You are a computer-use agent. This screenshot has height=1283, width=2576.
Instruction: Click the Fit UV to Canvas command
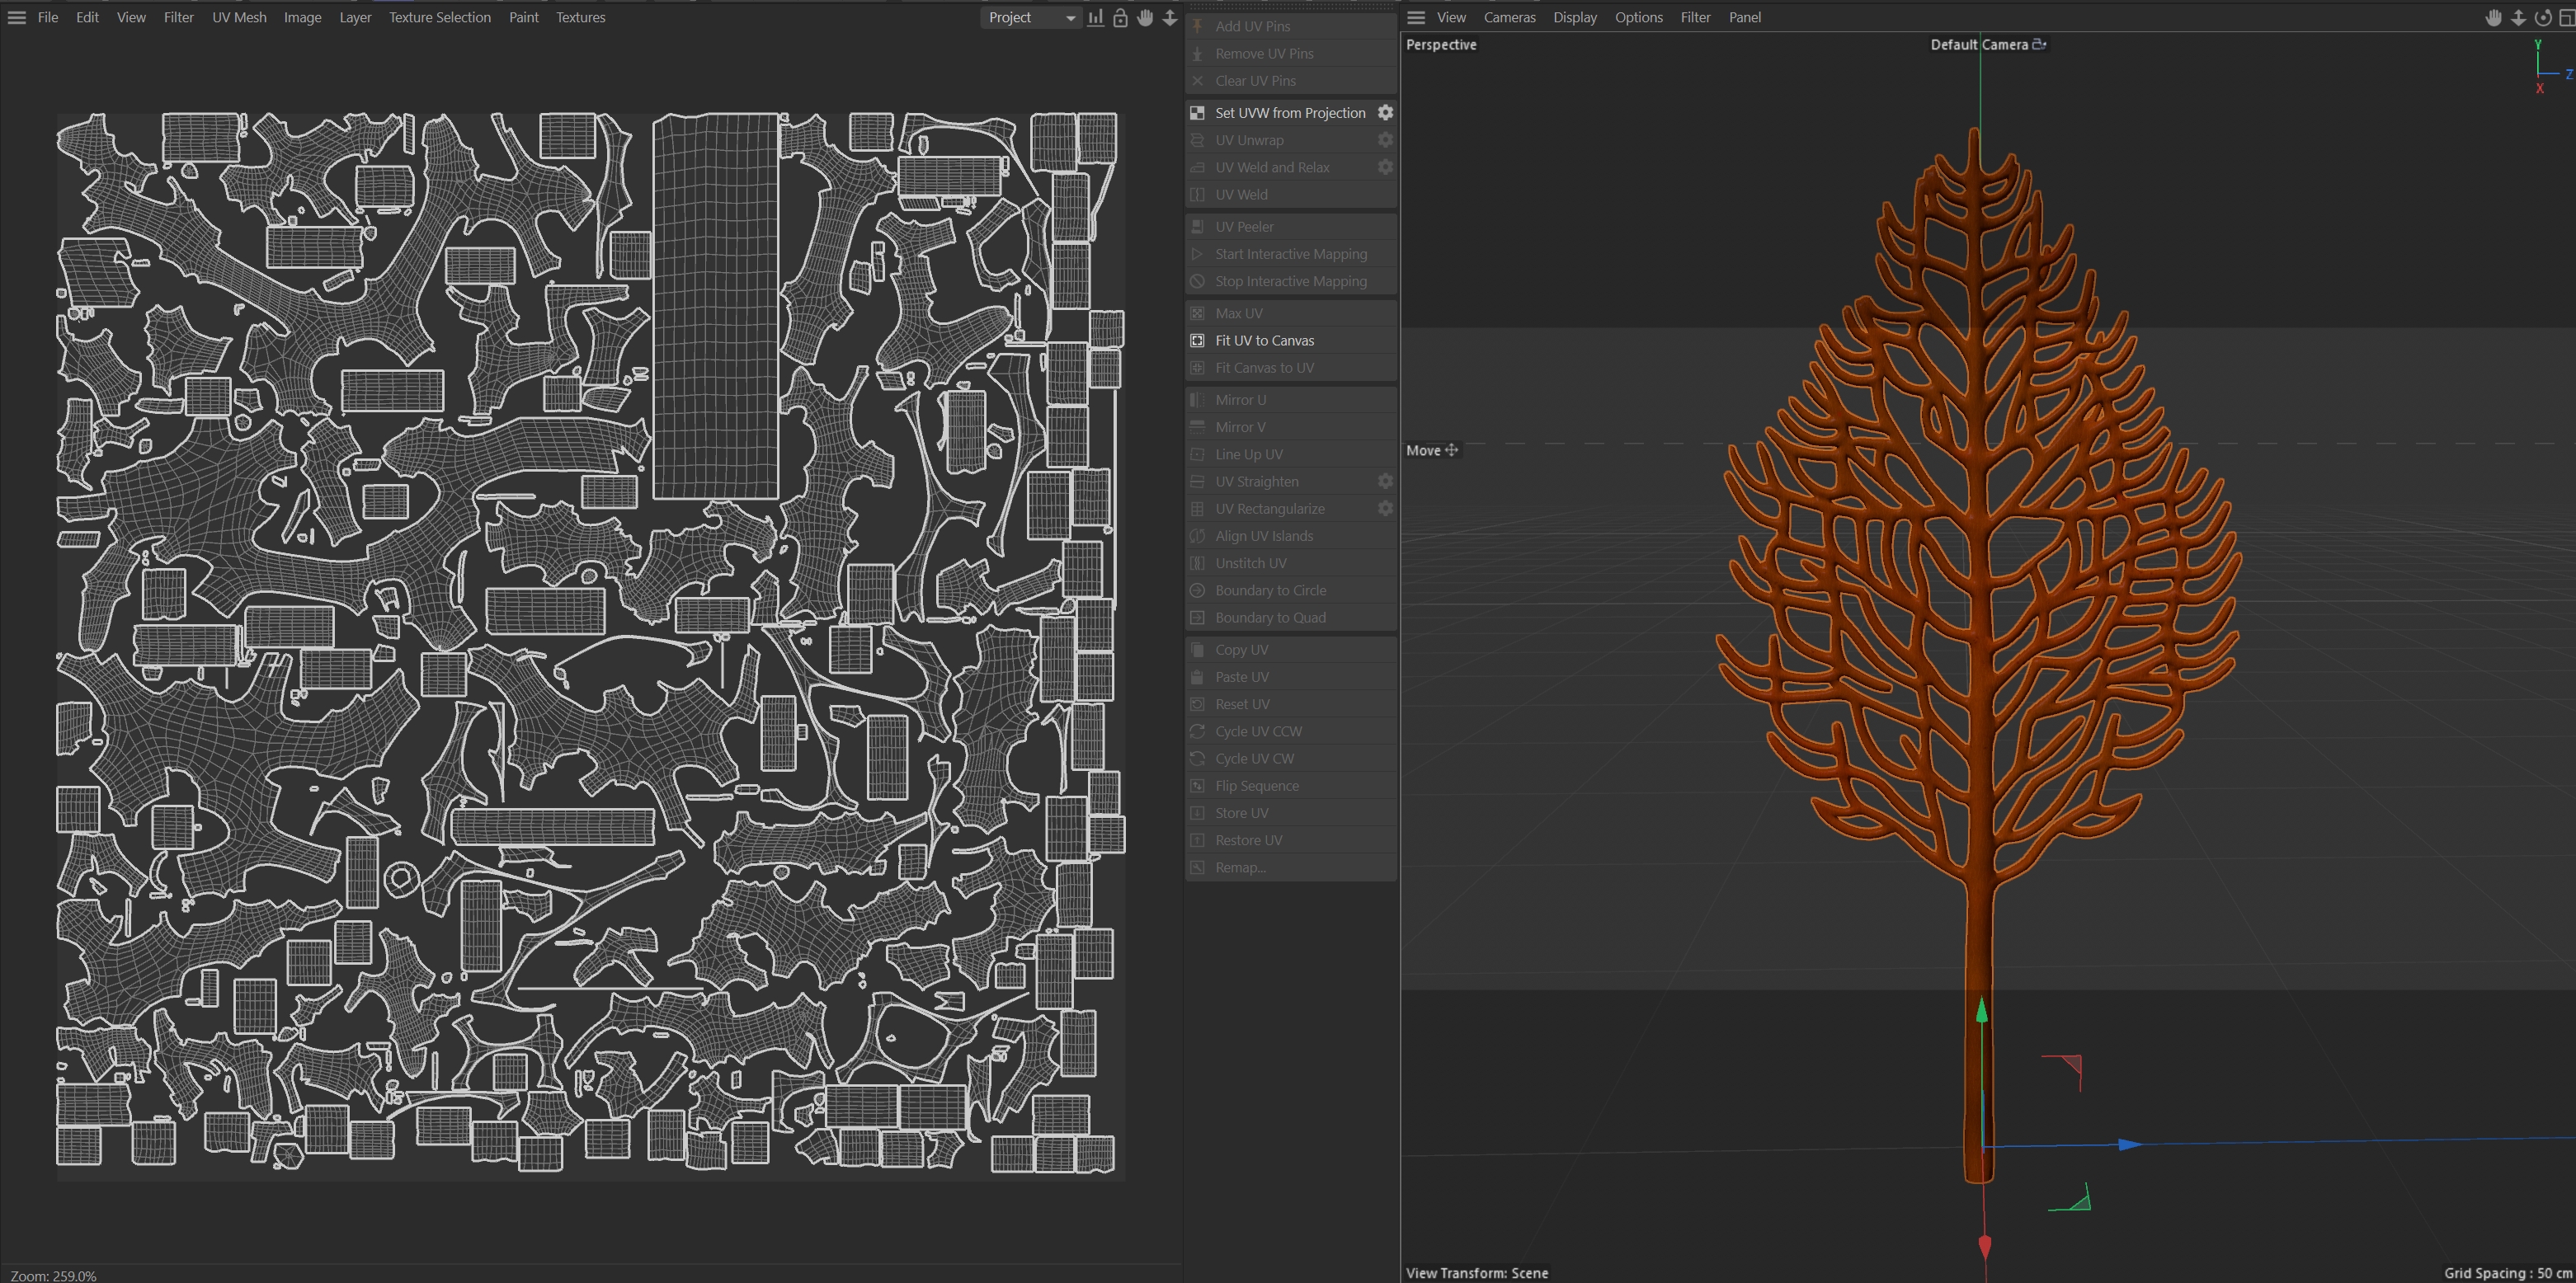click(1264, 340)
